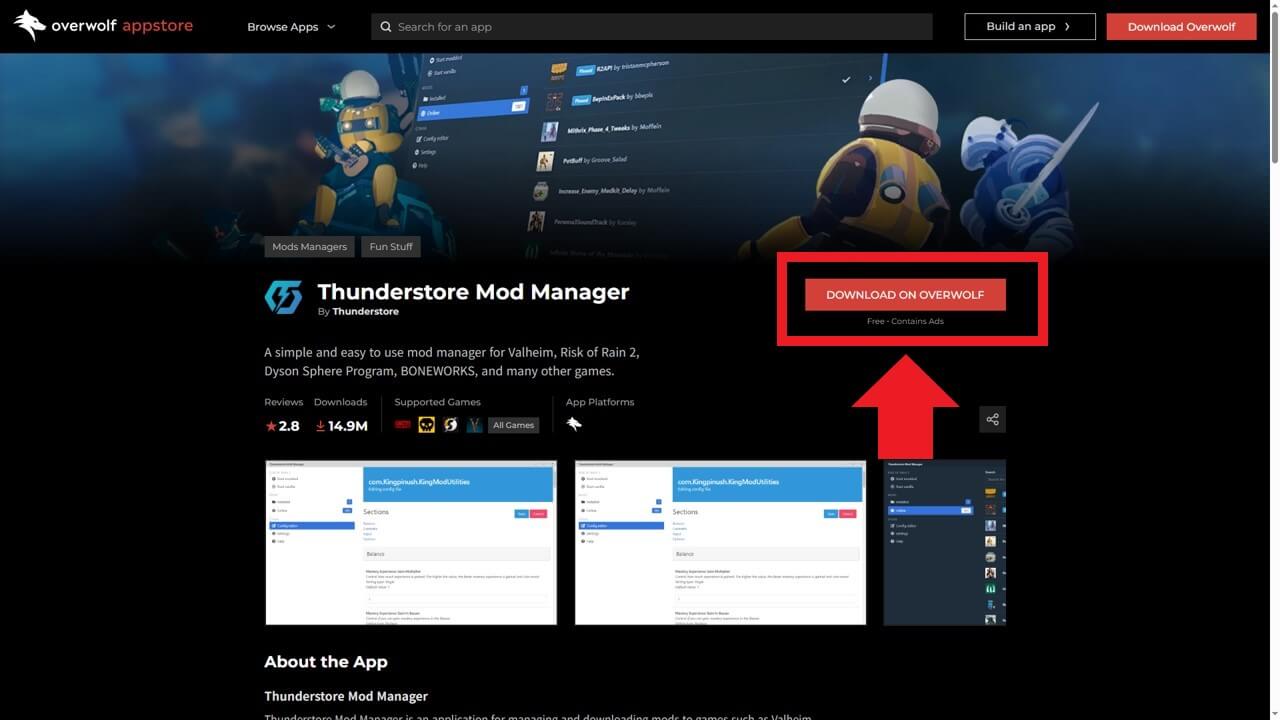Select the Mods Managers tag

(x=310, y=246)
